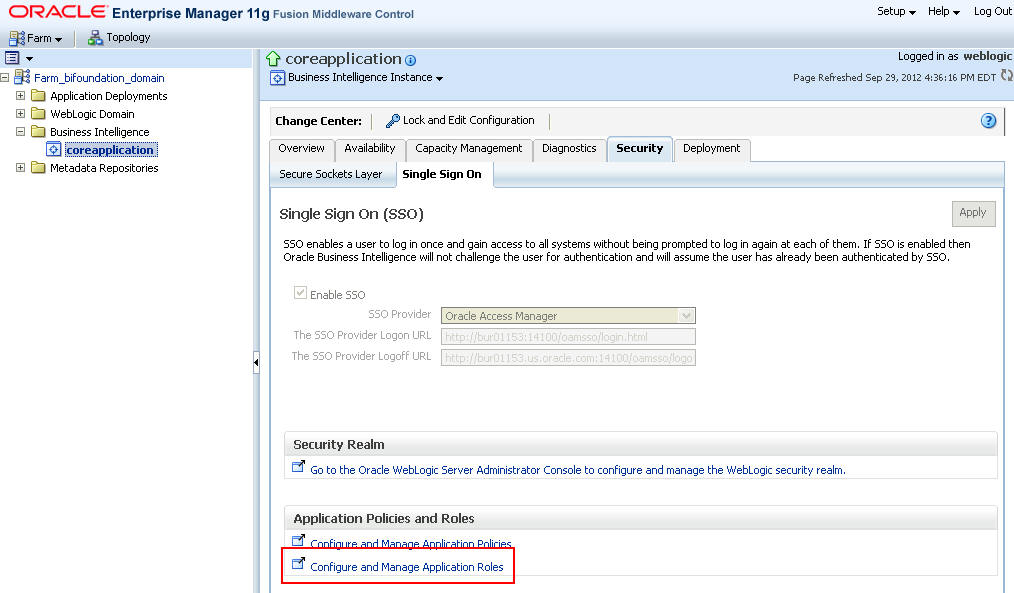Click the key icon in Change Center
The height and width of the screenshot is (593, 1014).
393,121
